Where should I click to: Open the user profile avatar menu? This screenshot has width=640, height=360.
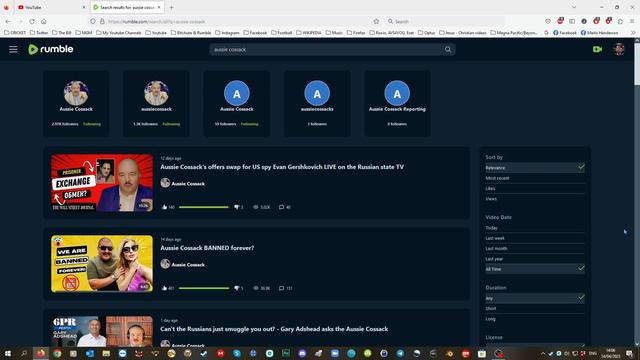pyautogui.click(x=619, y=49)
